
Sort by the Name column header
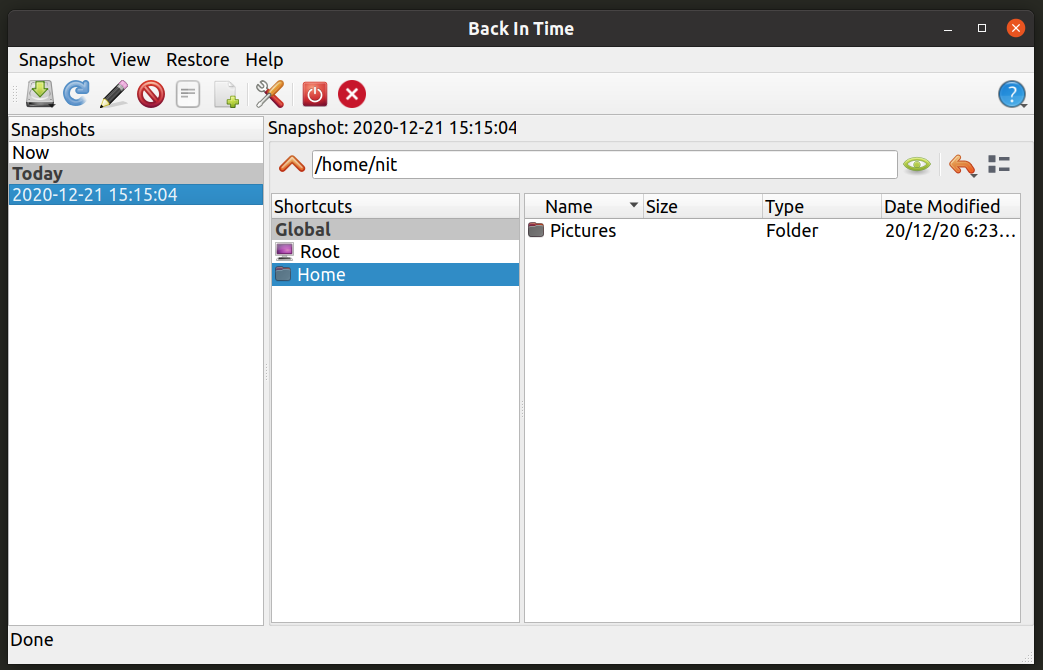584,206
